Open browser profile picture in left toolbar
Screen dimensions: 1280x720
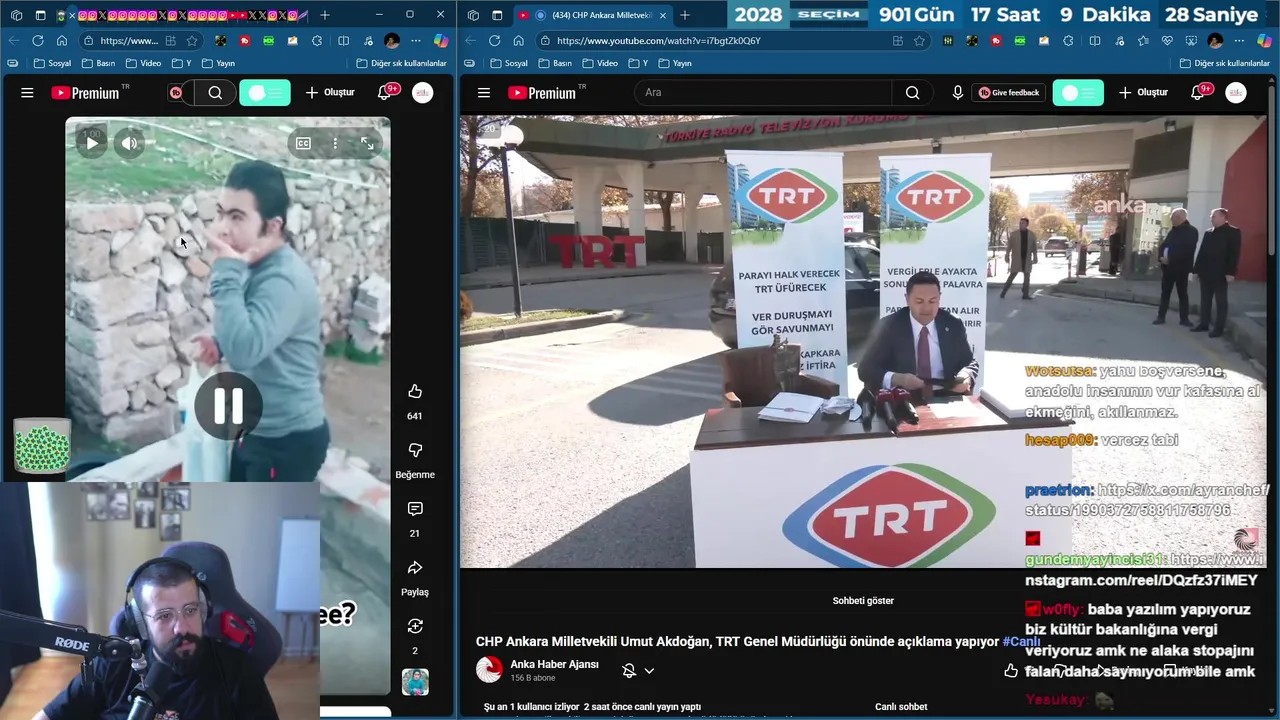[392, 41]
